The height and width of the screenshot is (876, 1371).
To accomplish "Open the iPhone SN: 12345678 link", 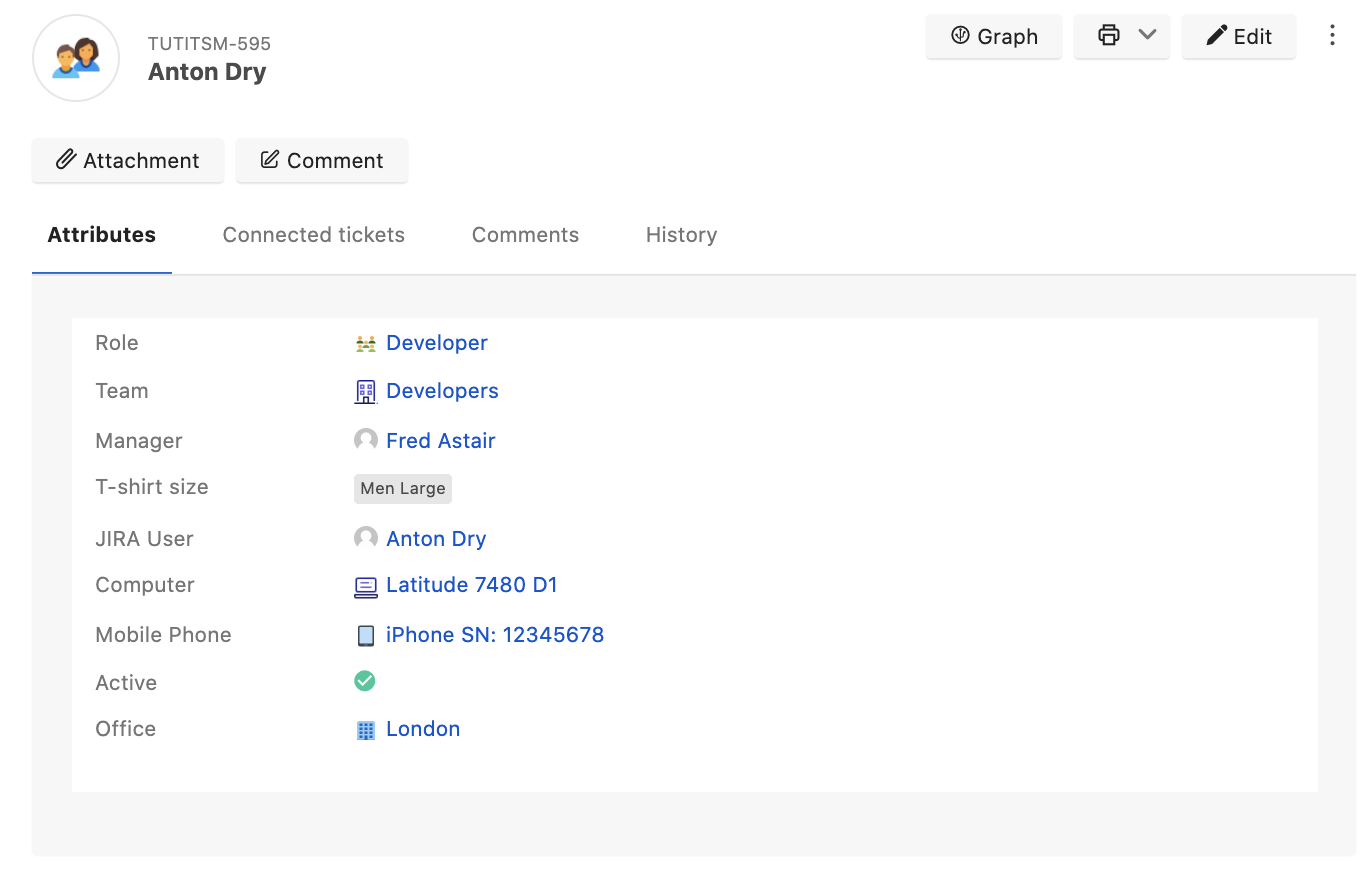I will pos(495,635).
